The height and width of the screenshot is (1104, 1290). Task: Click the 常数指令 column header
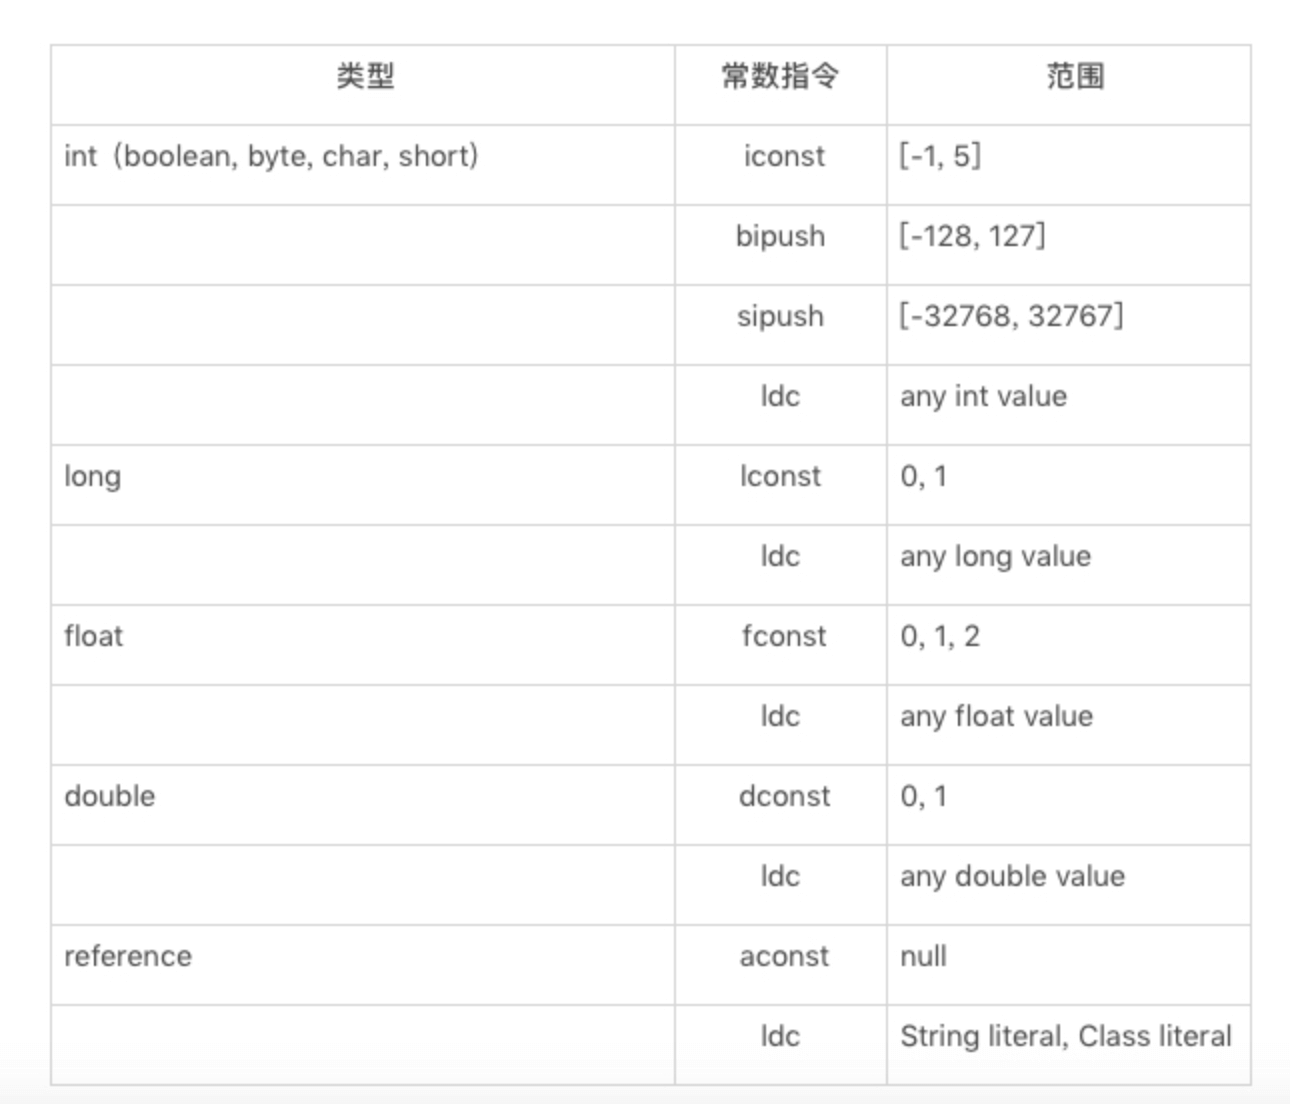(x=781, y=85)
